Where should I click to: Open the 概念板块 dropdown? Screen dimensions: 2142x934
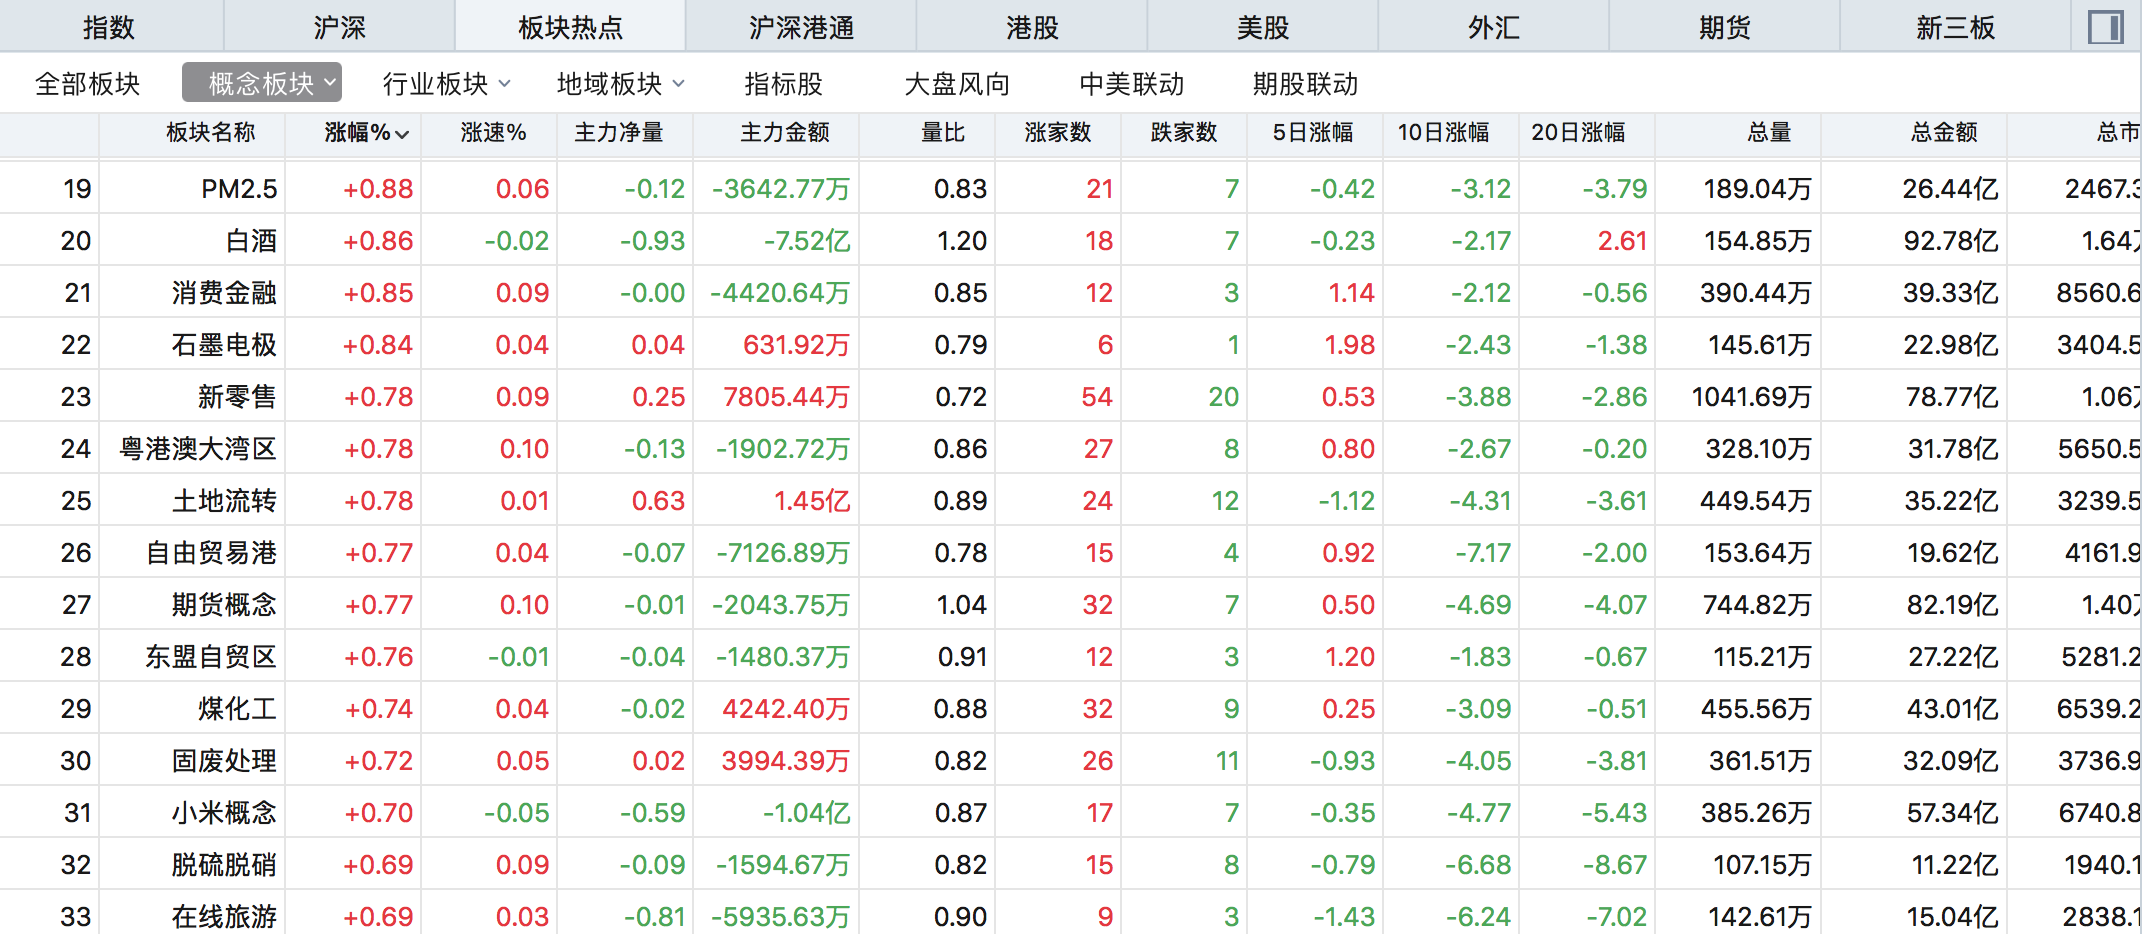pyautogui.click(x=262, y=84)
